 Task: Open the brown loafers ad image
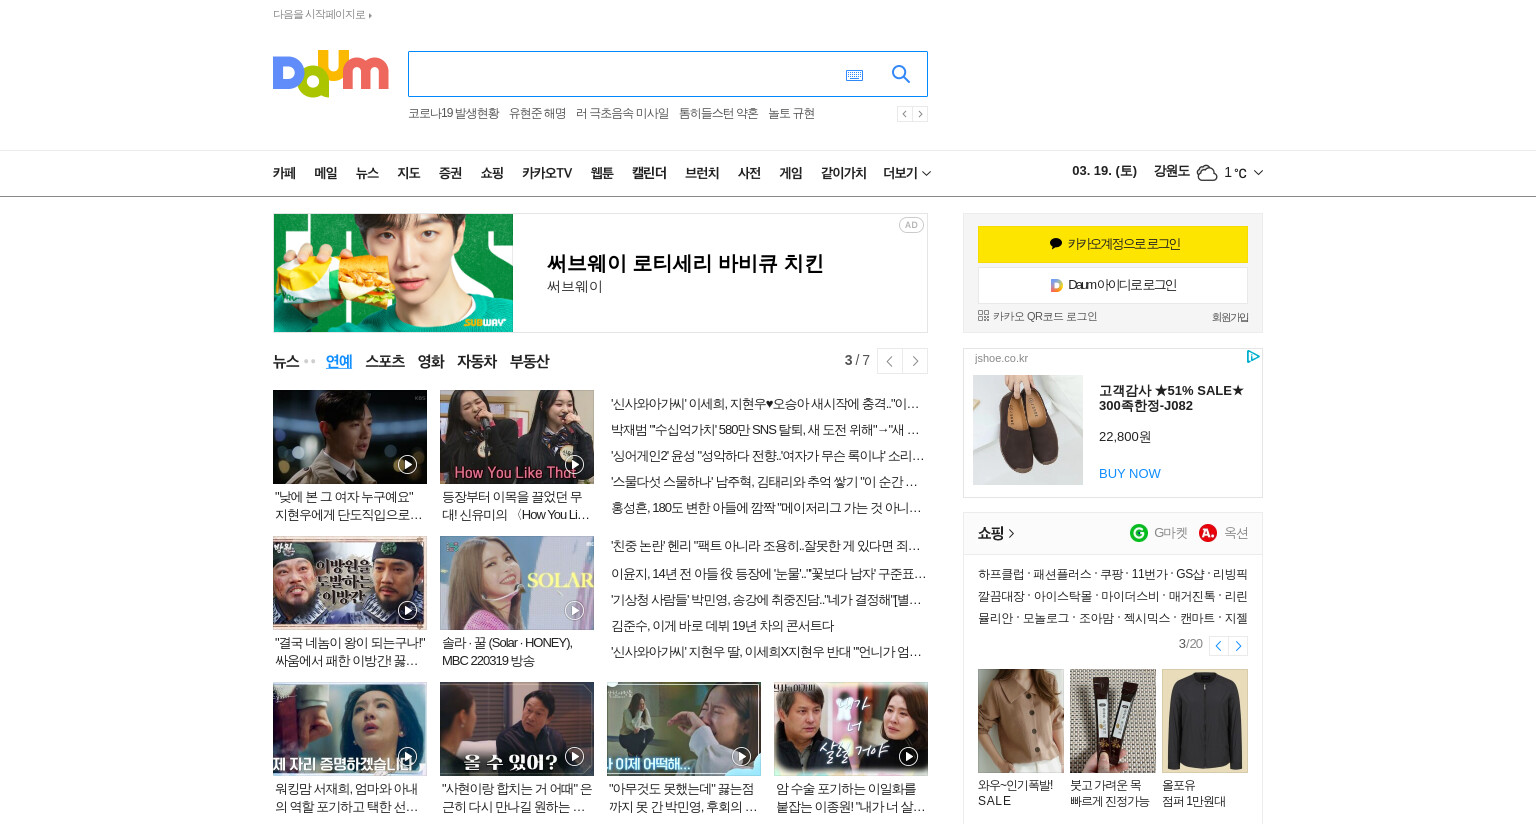[x=1028, y=430]
